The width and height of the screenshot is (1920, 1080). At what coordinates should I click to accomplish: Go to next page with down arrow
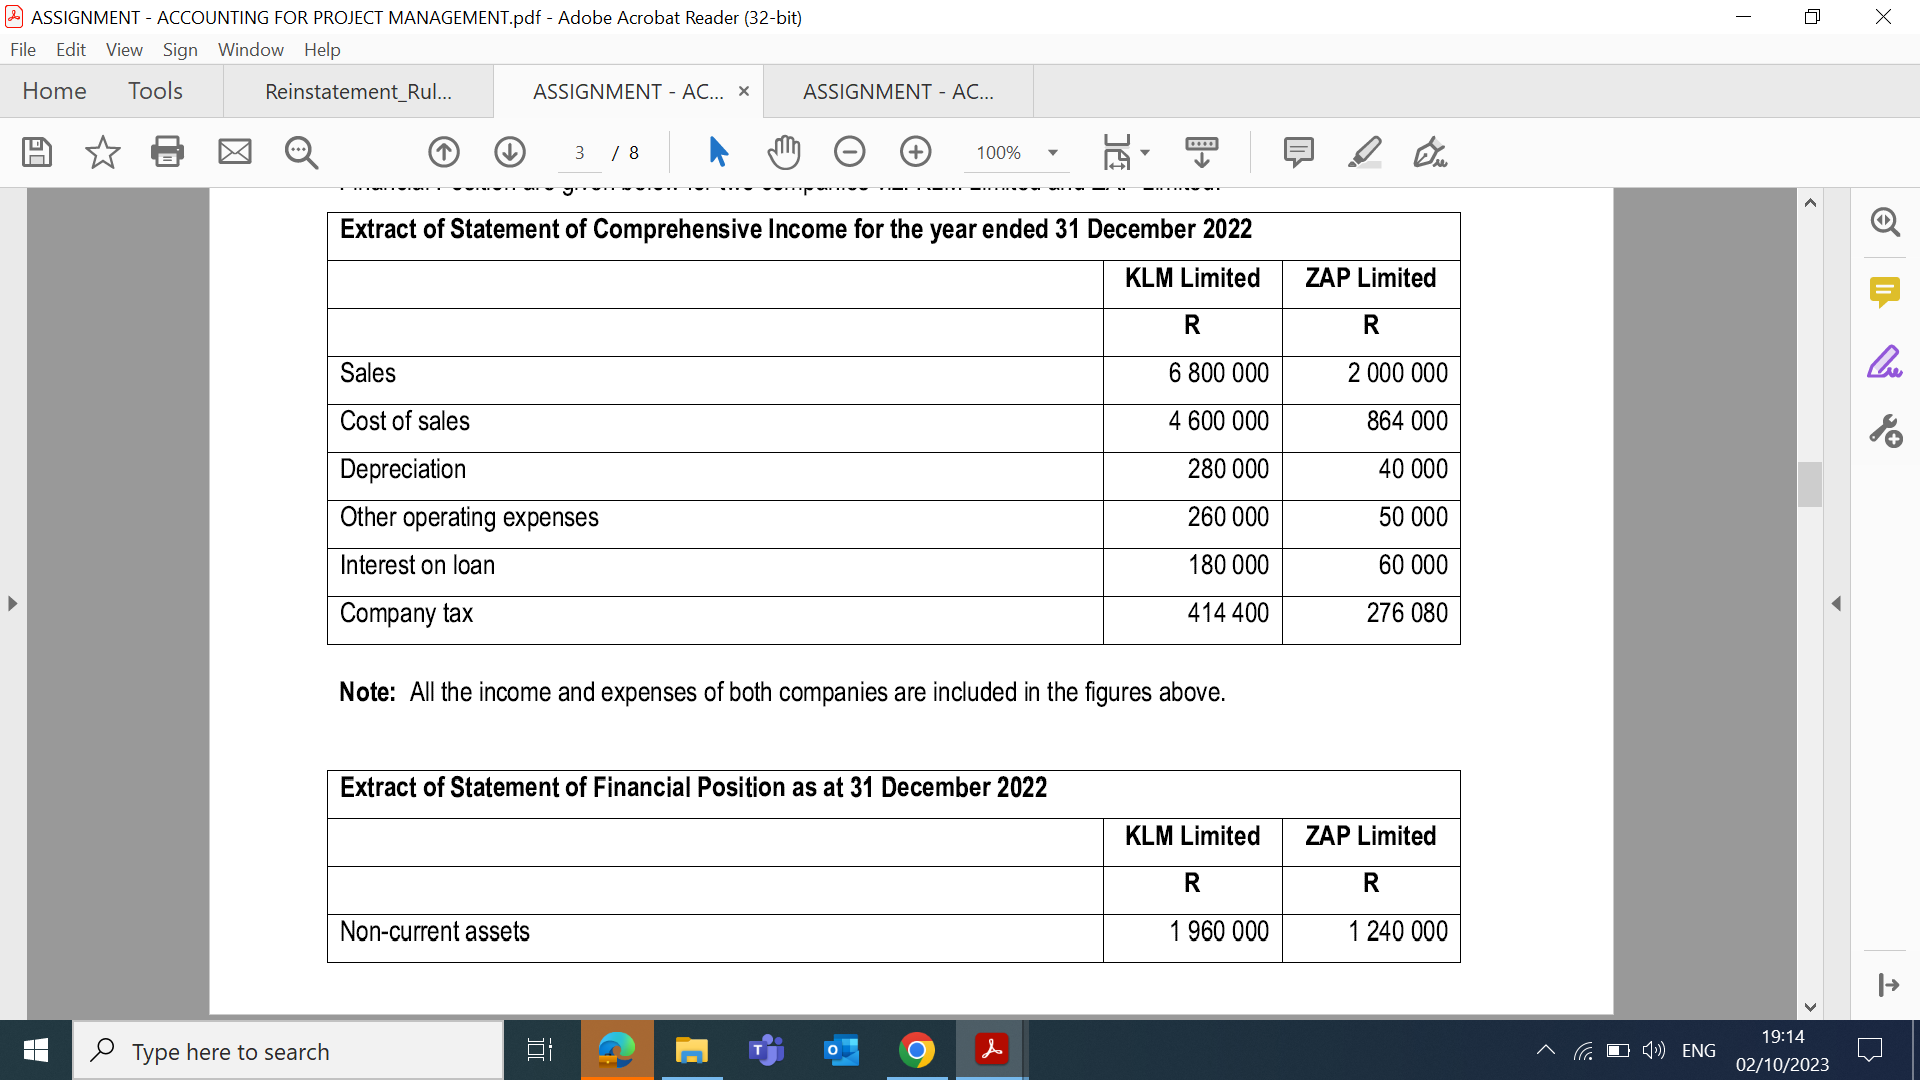tap(510, 152)
